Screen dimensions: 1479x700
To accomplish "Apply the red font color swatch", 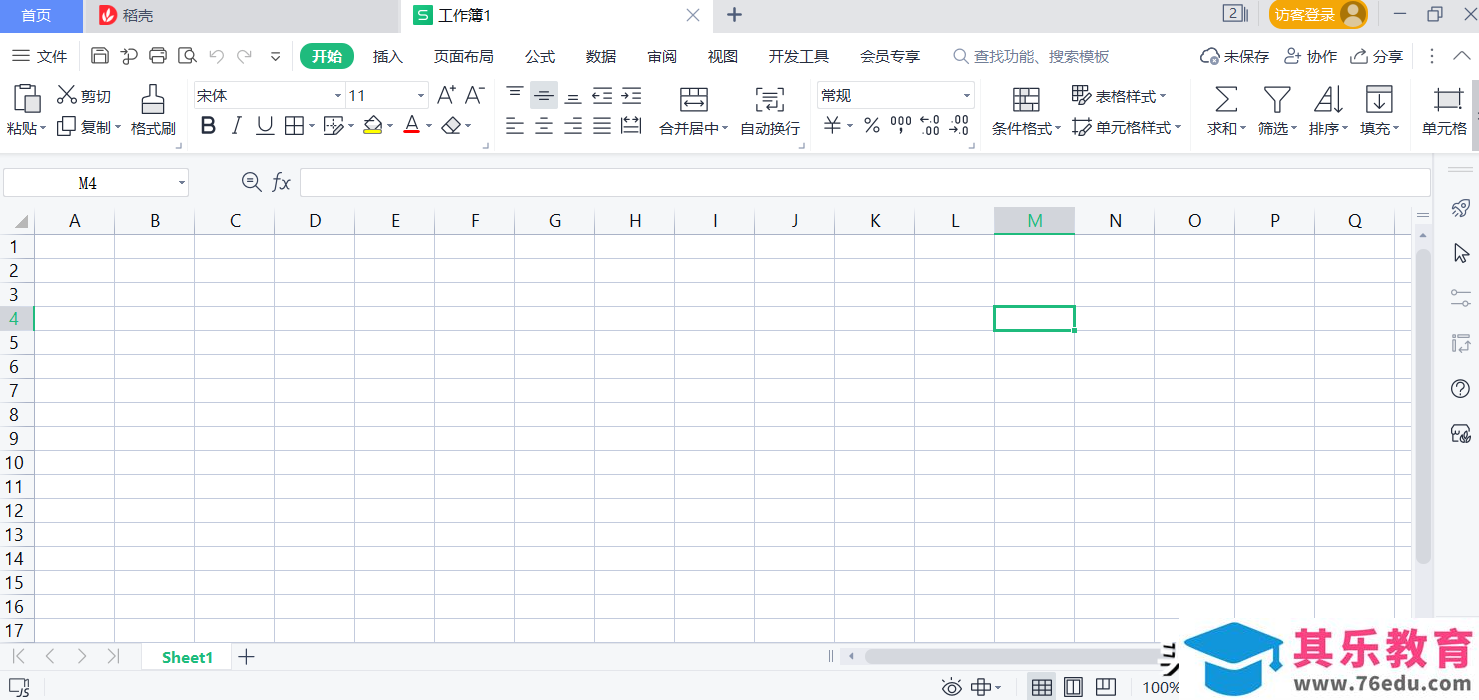I will [412, 126].
